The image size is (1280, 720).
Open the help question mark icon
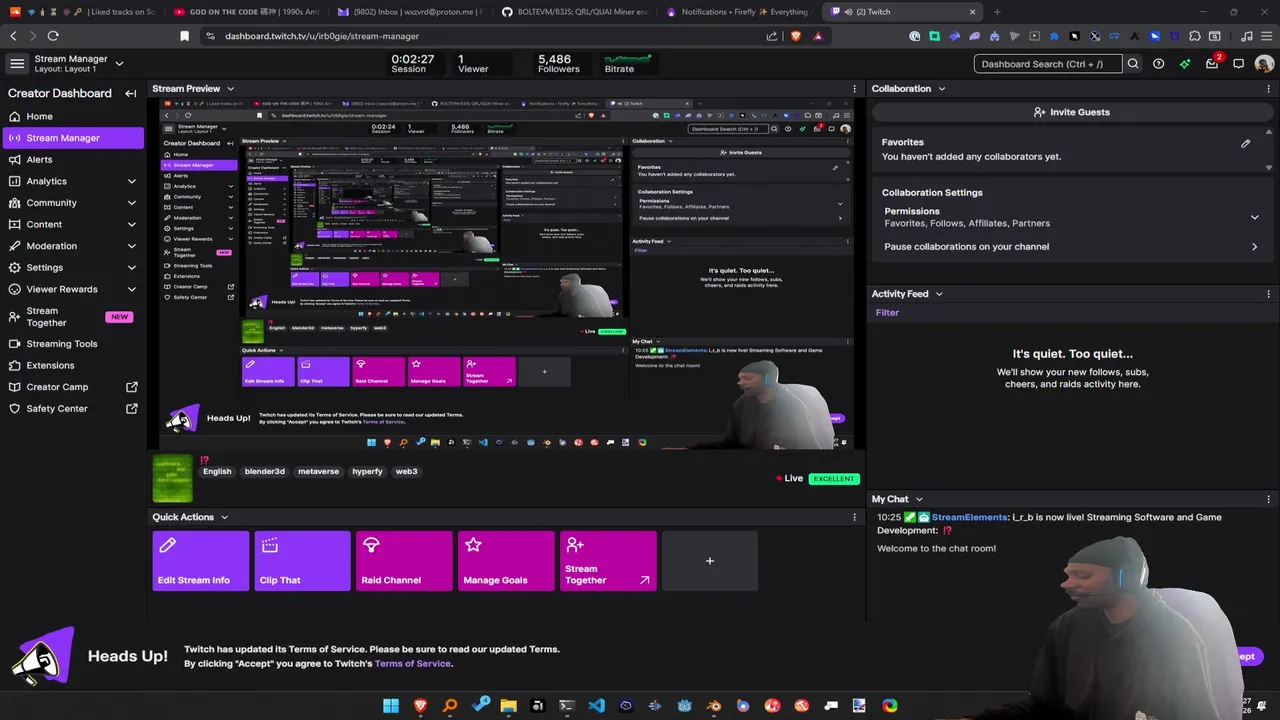(x=1158, y=64)
